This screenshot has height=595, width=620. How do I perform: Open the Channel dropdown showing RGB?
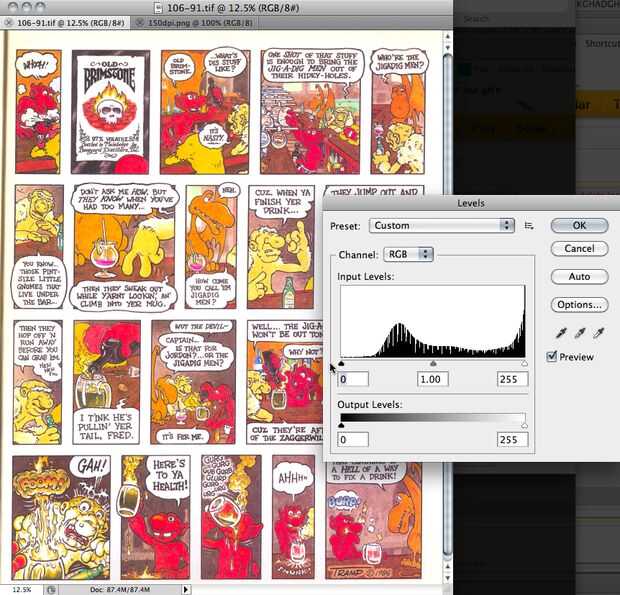pos(408,254)
